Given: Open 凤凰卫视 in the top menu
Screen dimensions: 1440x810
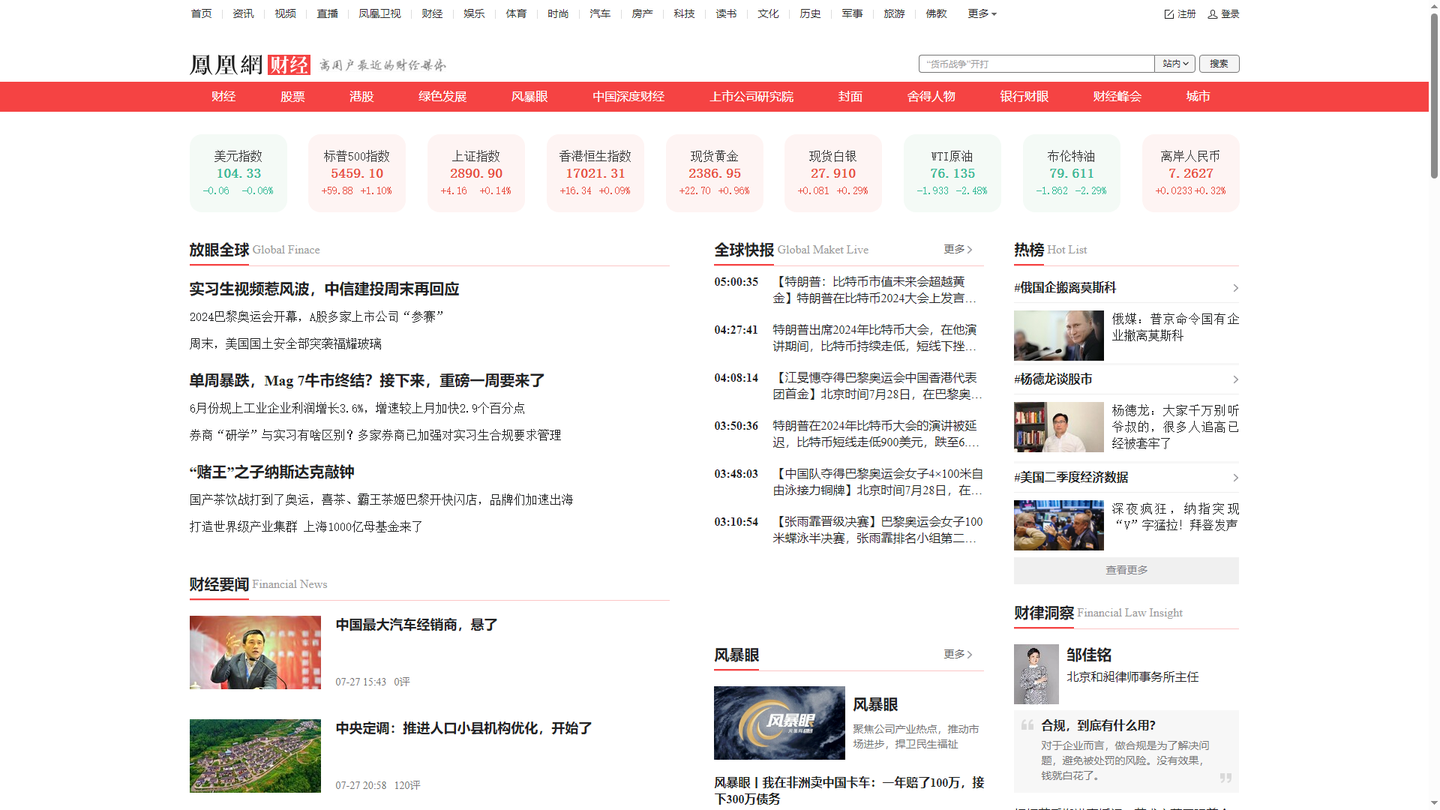Looking at the screenshot, I should click(x=379, y=14).
